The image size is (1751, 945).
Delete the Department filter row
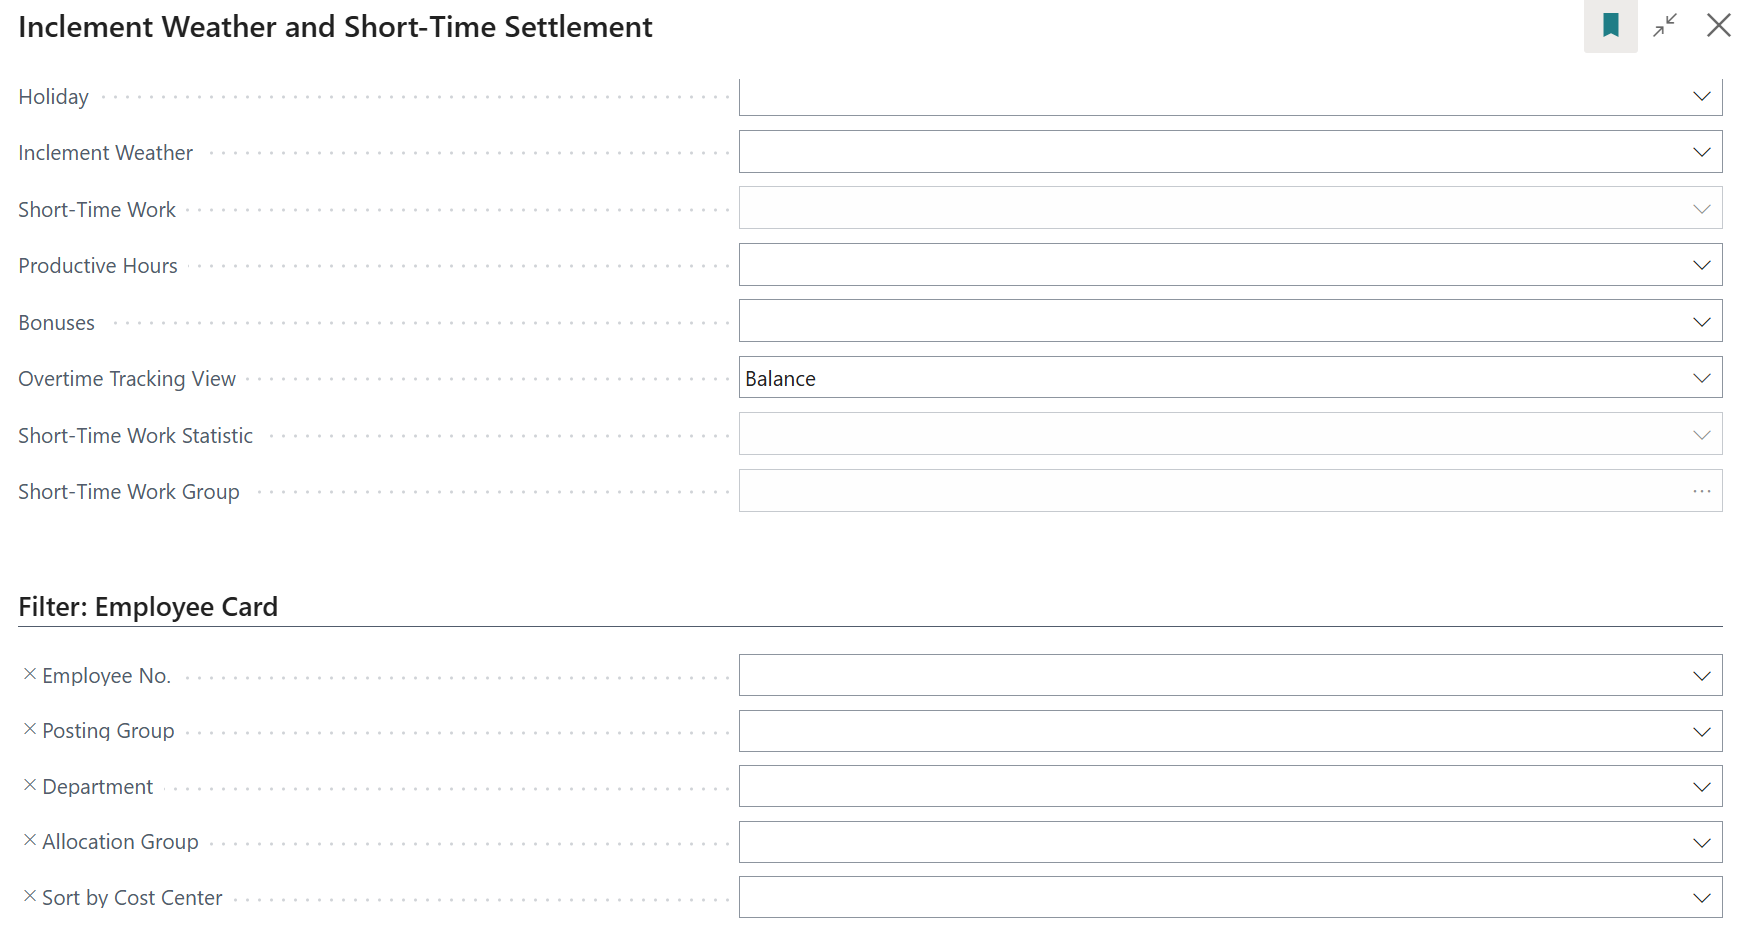(x=30, y=786)
